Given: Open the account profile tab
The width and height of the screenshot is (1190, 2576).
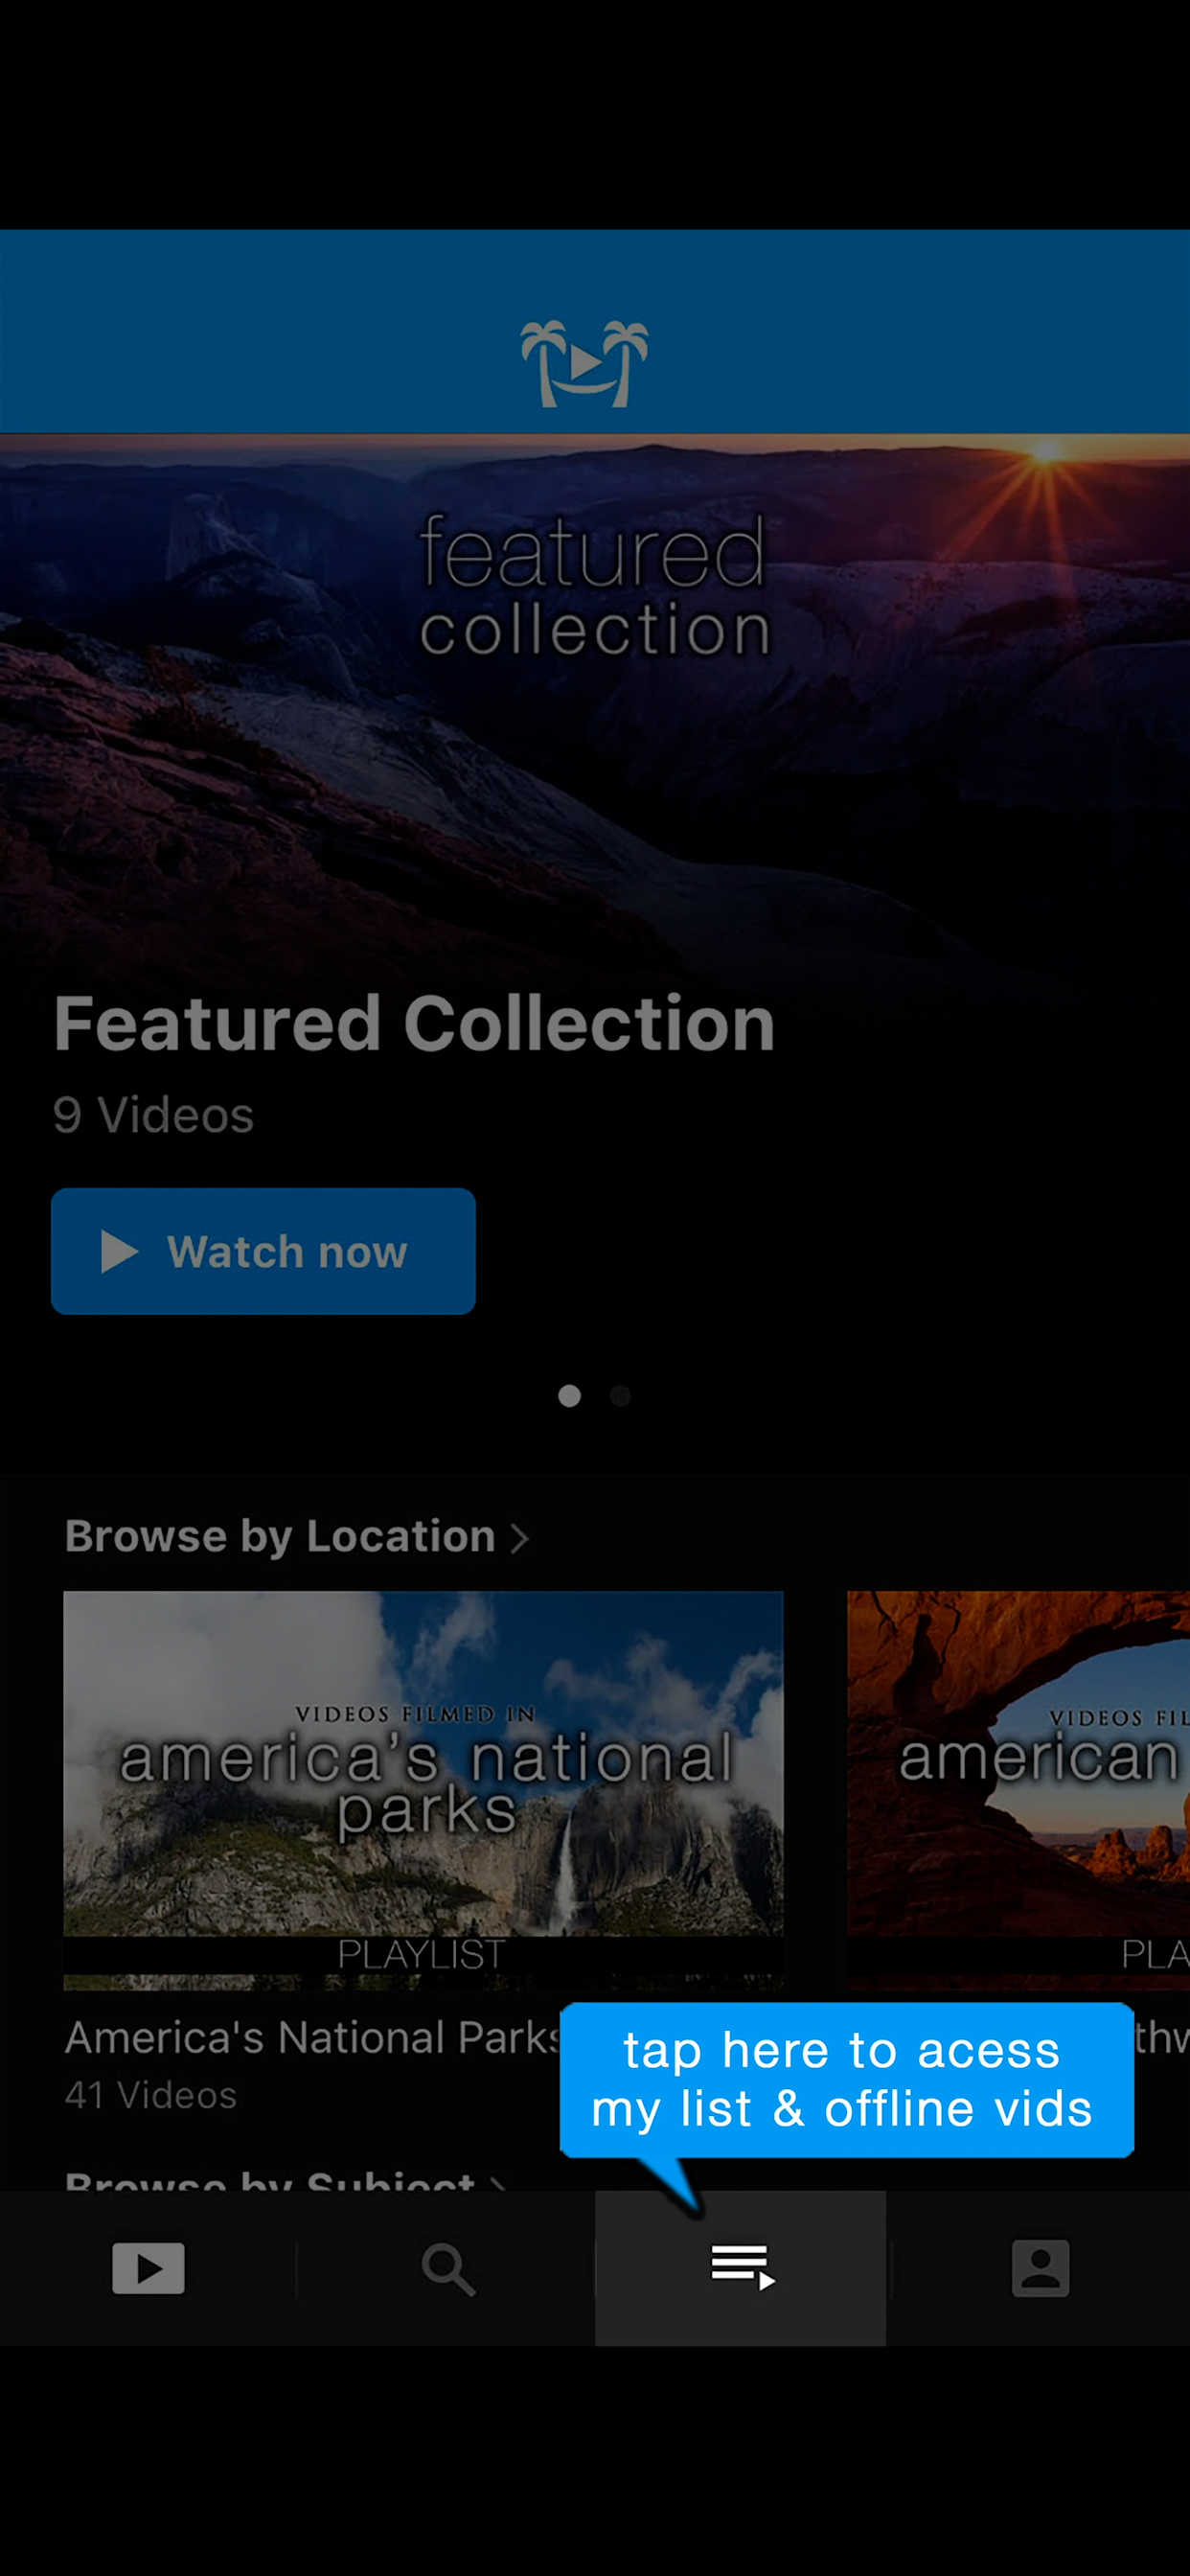Looking at the screenshot, I should point(1040,2268).
